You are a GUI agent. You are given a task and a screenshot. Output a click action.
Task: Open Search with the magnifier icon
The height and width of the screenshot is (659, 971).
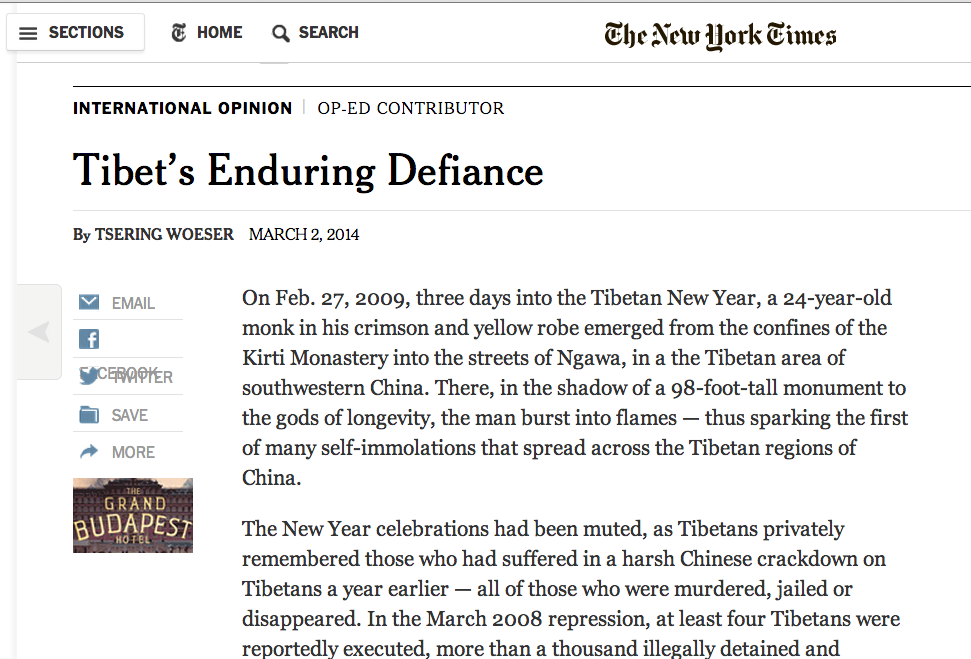[281, 33]
